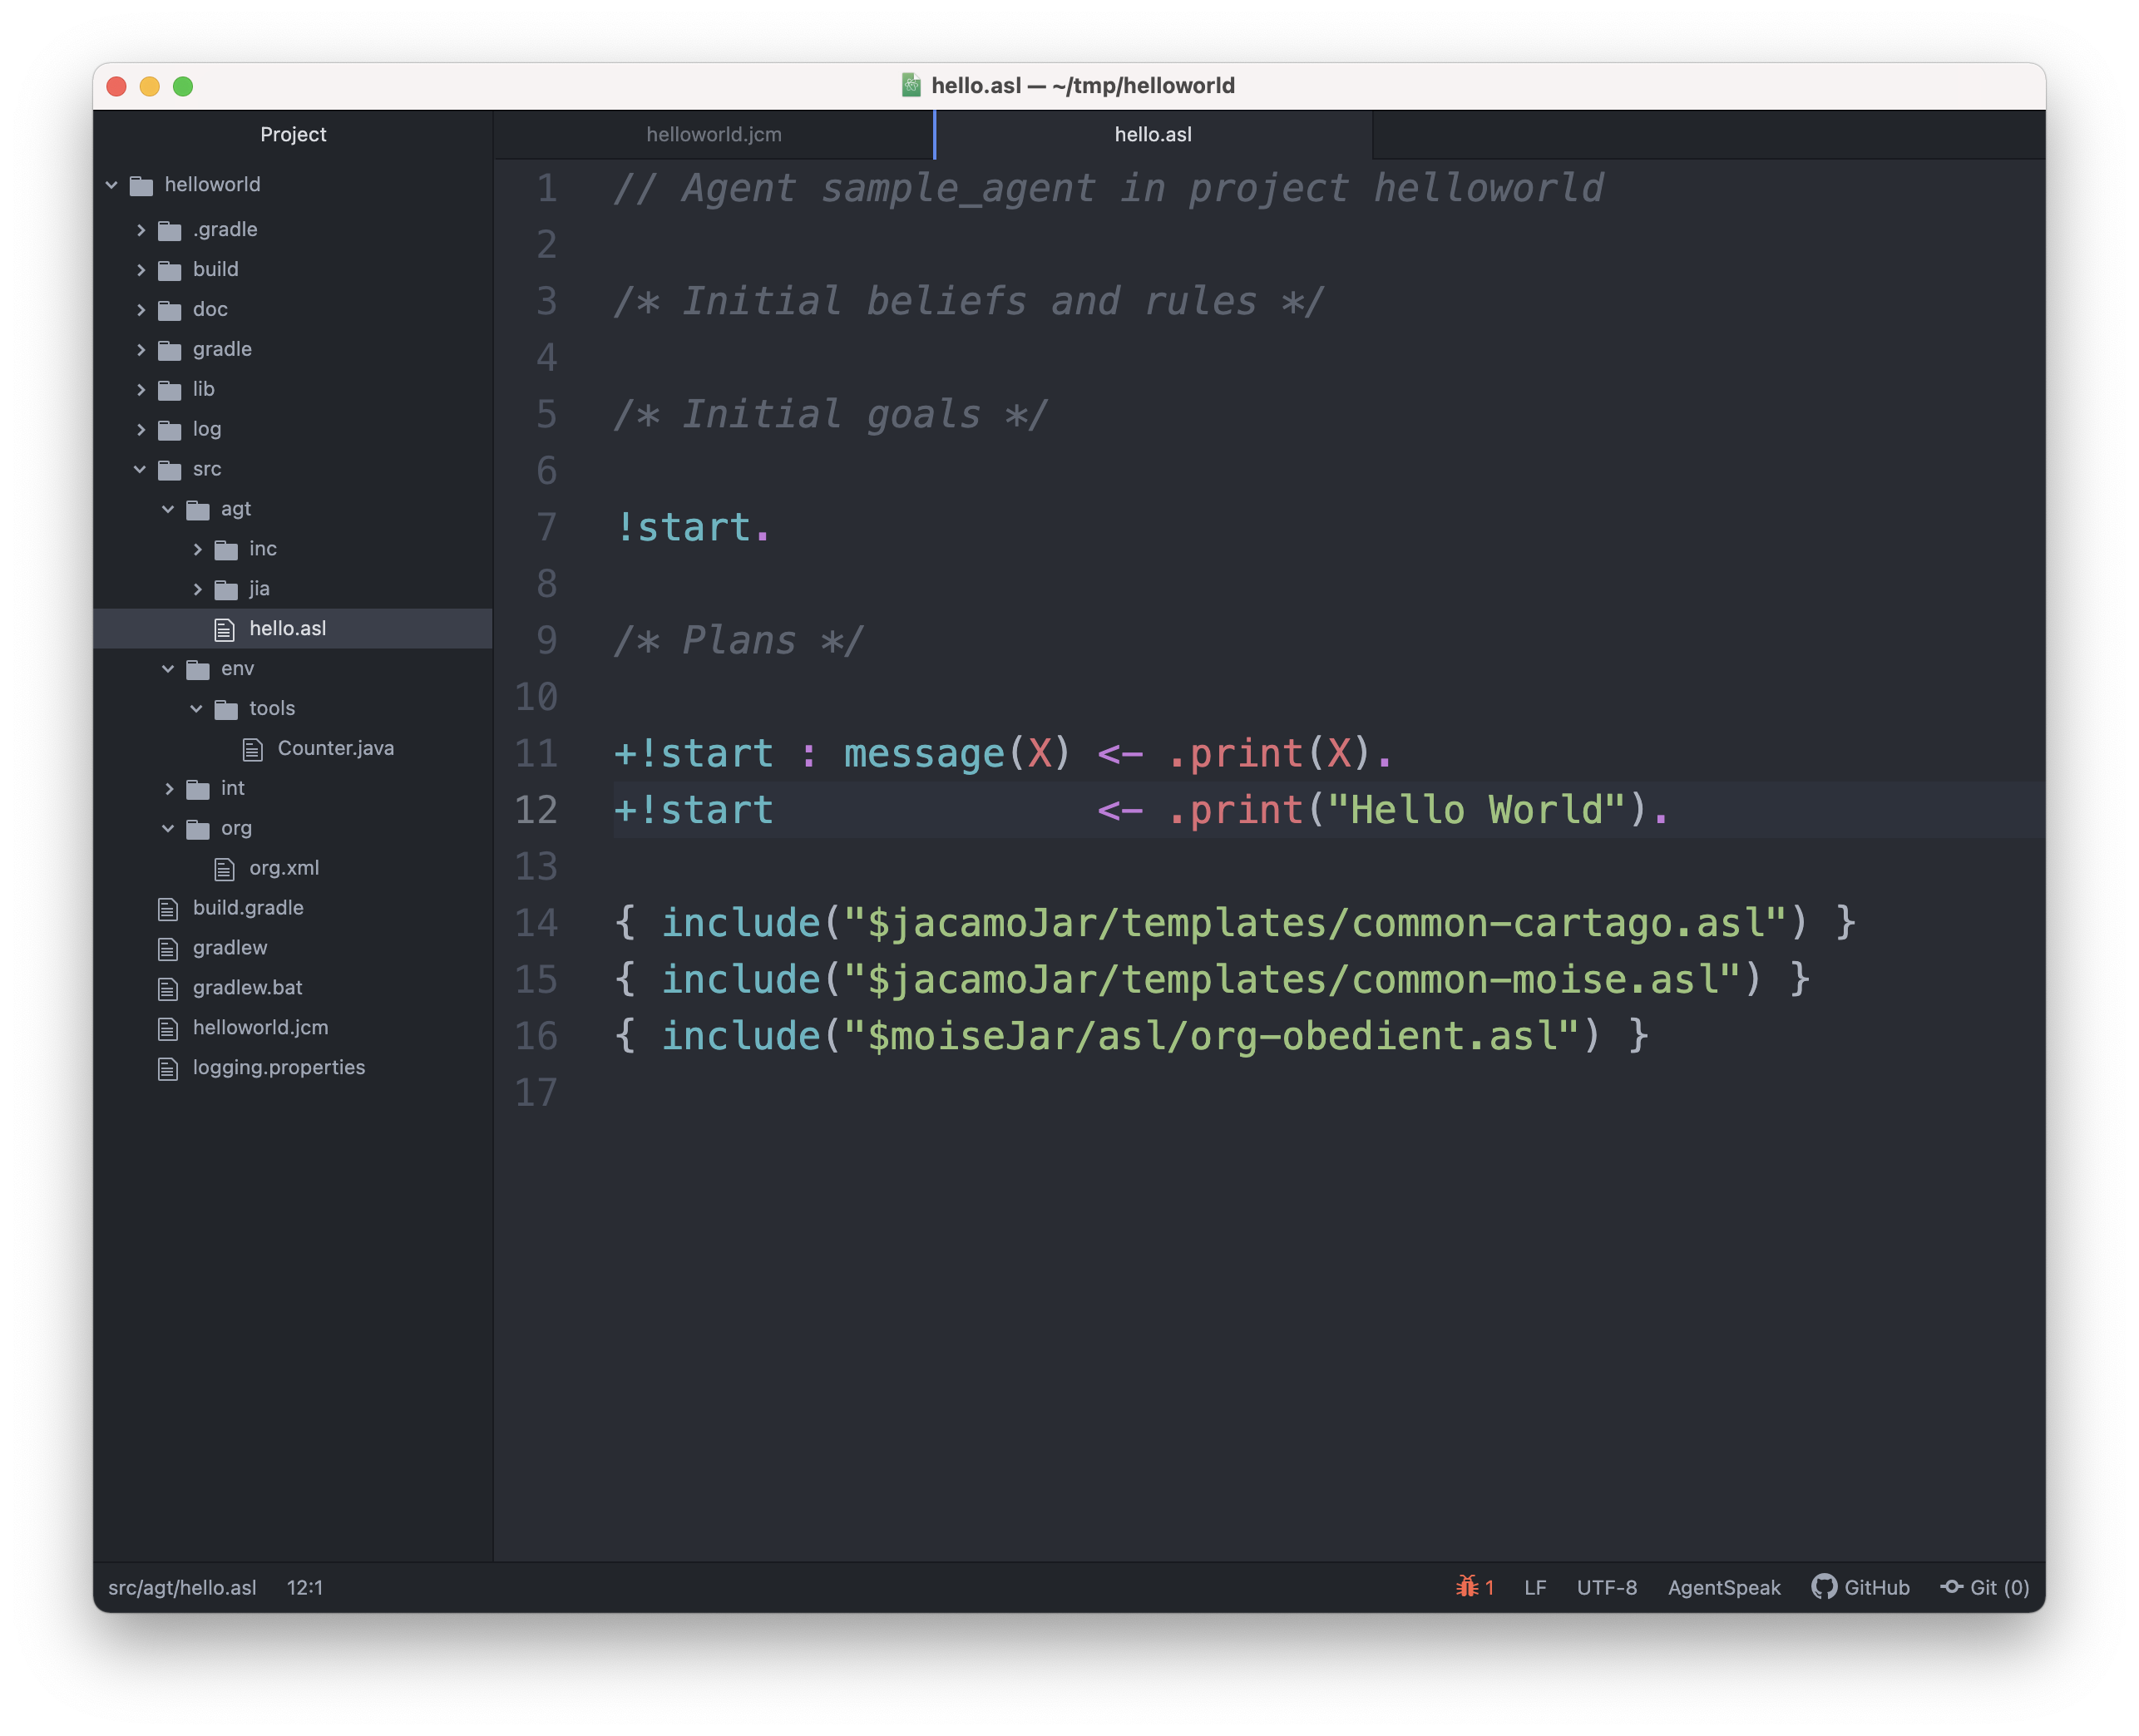
Task: Click the agt folder icon
Action: coord(198,510)
